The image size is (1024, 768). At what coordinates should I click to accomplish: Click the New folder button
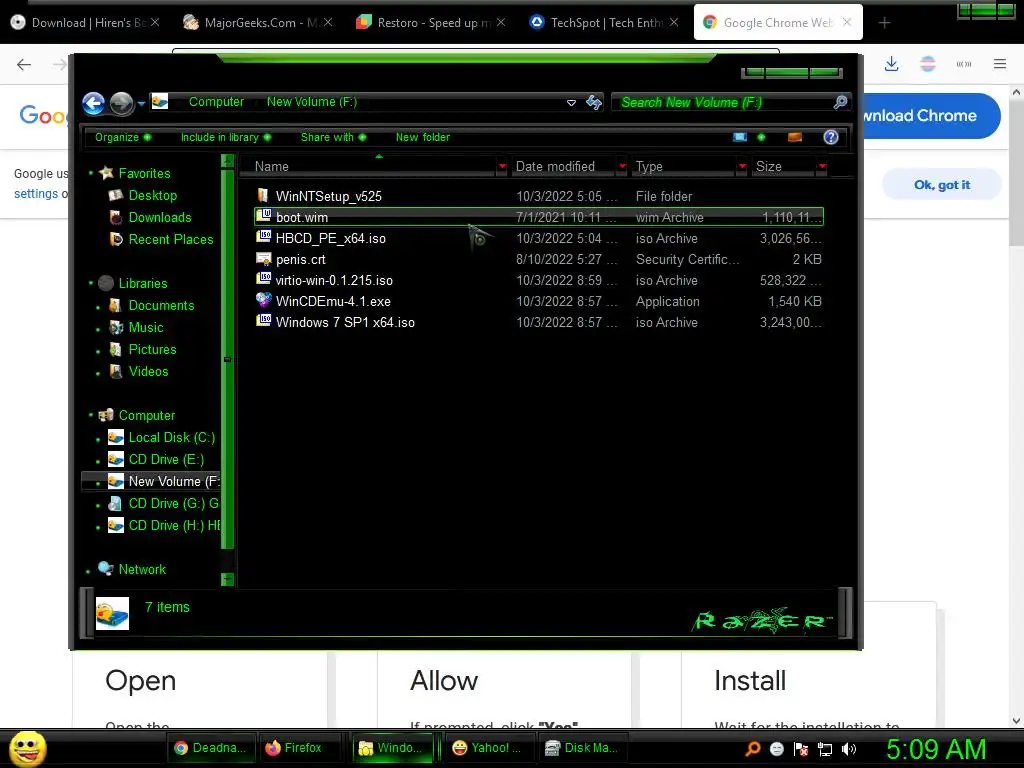tap(423, 137)
